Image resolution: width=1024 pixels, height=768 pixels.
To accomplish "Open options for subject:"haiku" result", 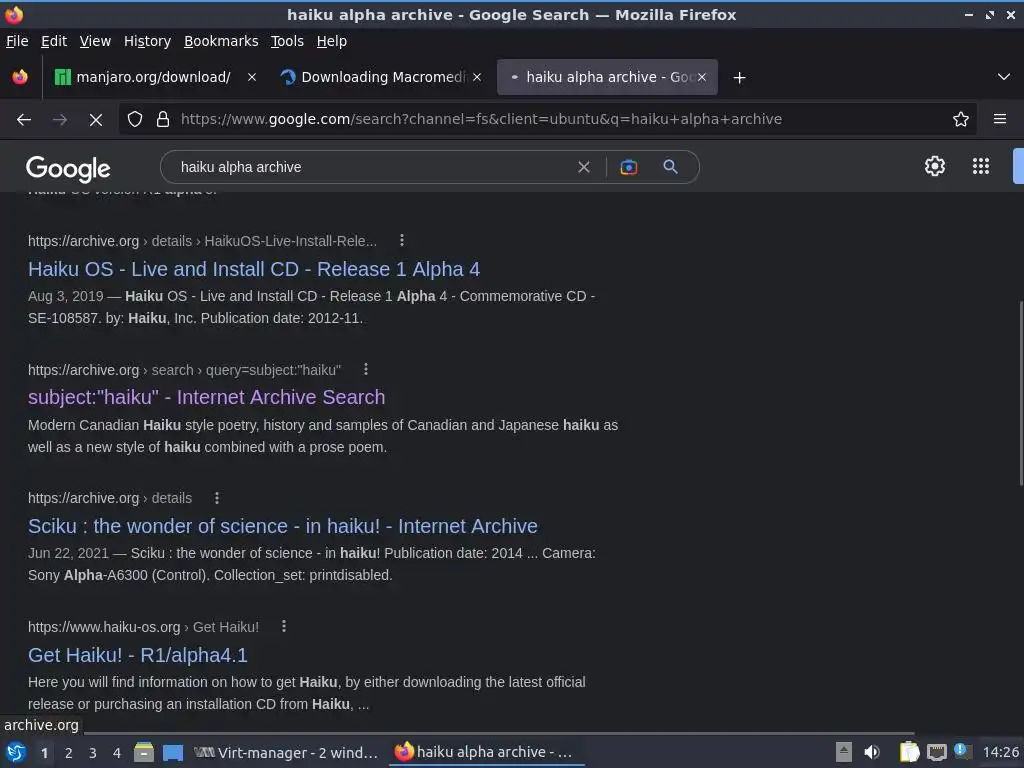I will pos(366,369).
